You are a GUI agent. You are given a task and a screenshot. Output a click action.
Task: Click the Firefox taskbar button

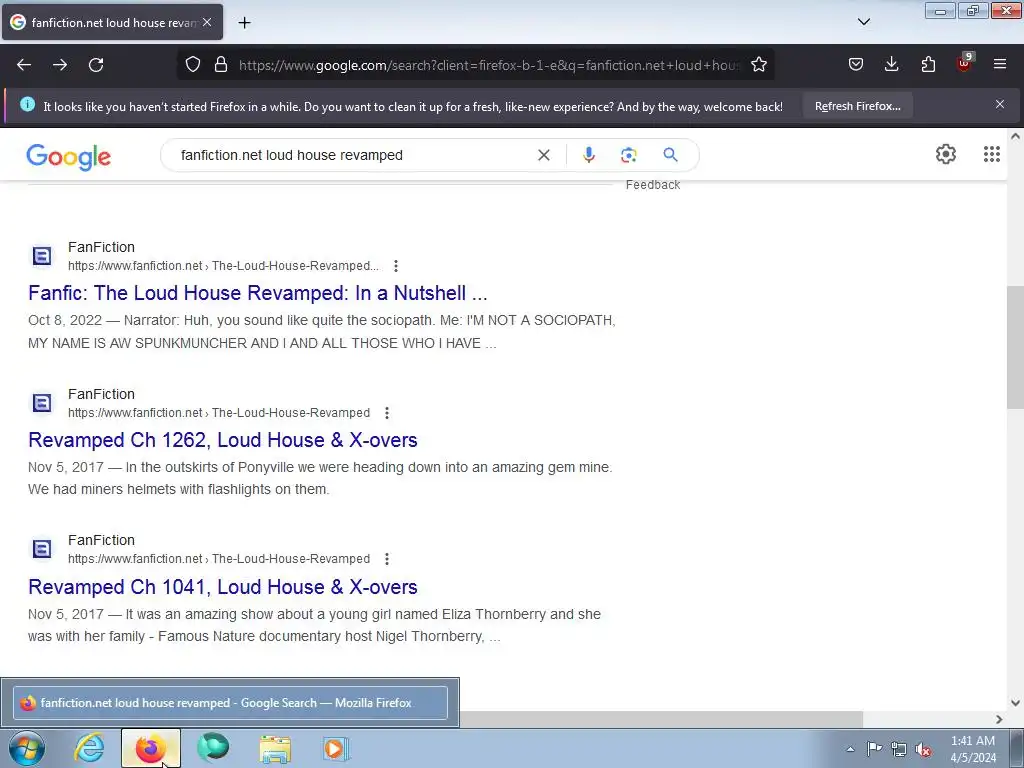151,748
